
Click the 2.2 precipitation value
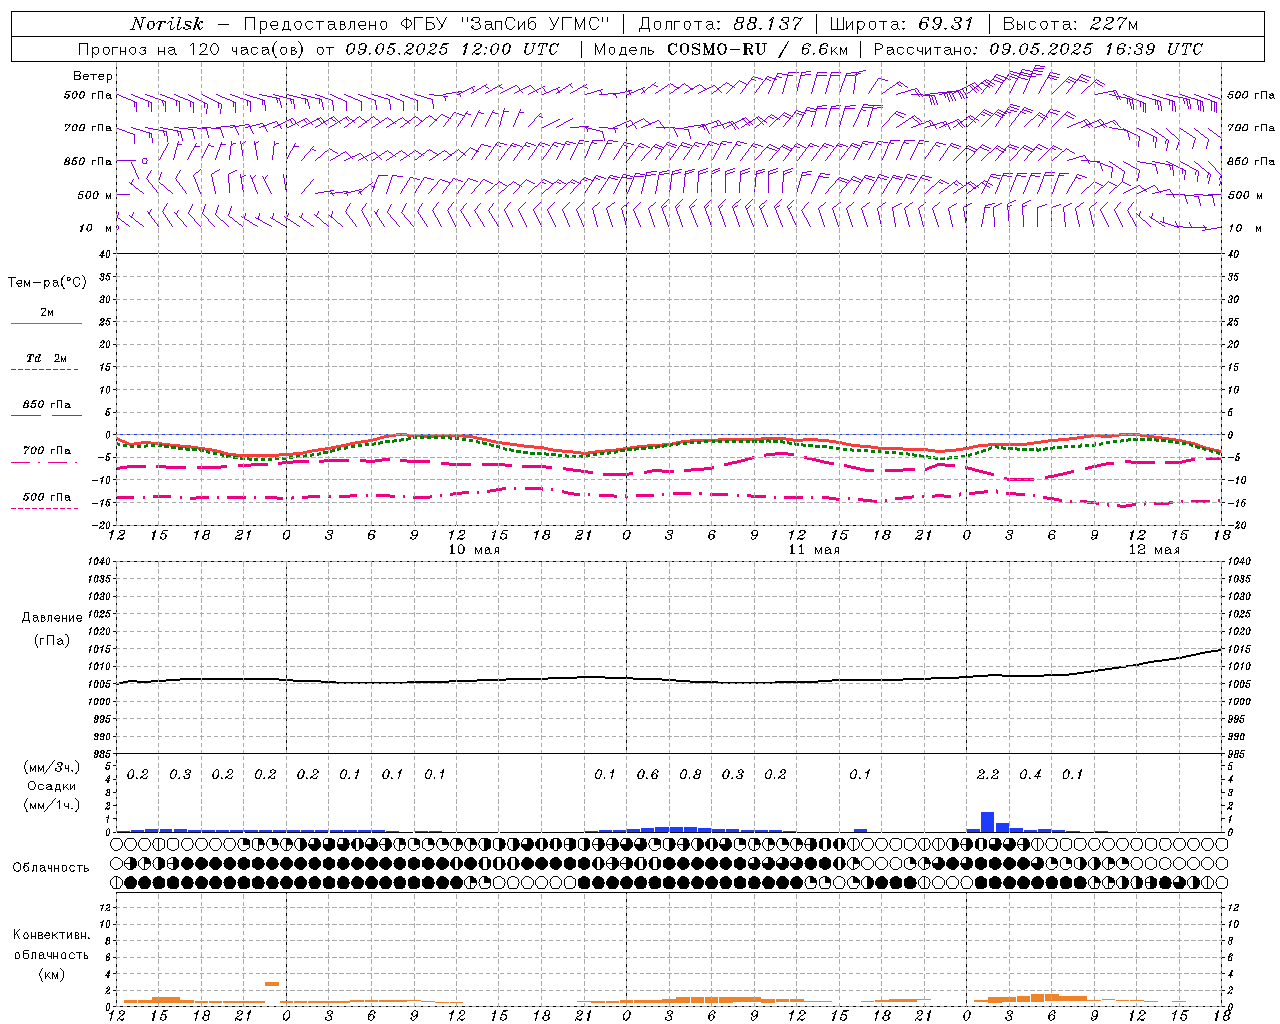tap(988, 774)
